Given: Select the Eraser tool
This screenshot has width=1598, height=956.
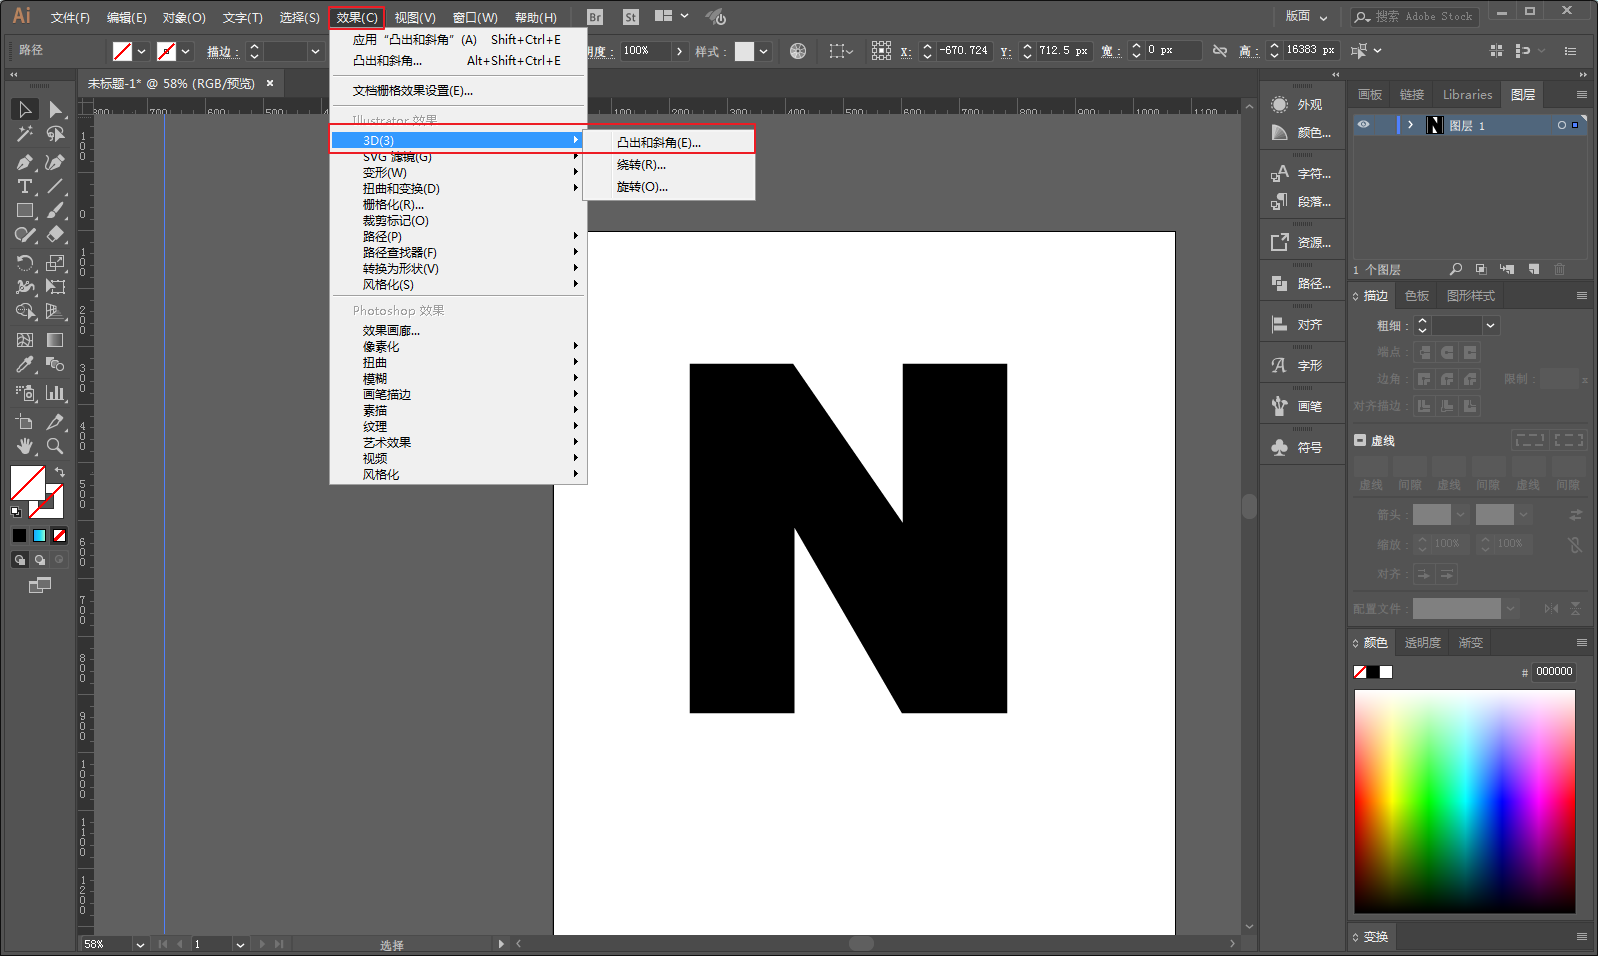Looking at the screenshot, I should (x=55, y=235).
